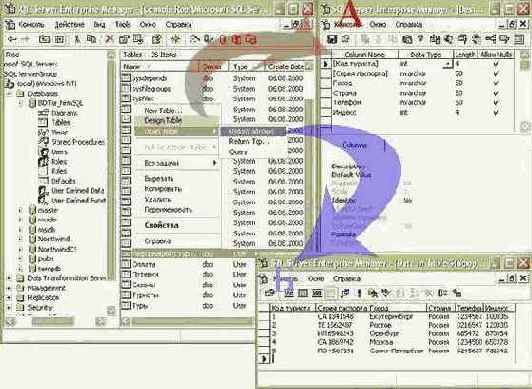
Task: Expand the msdb database node
Action: click(x=20, y=230)
